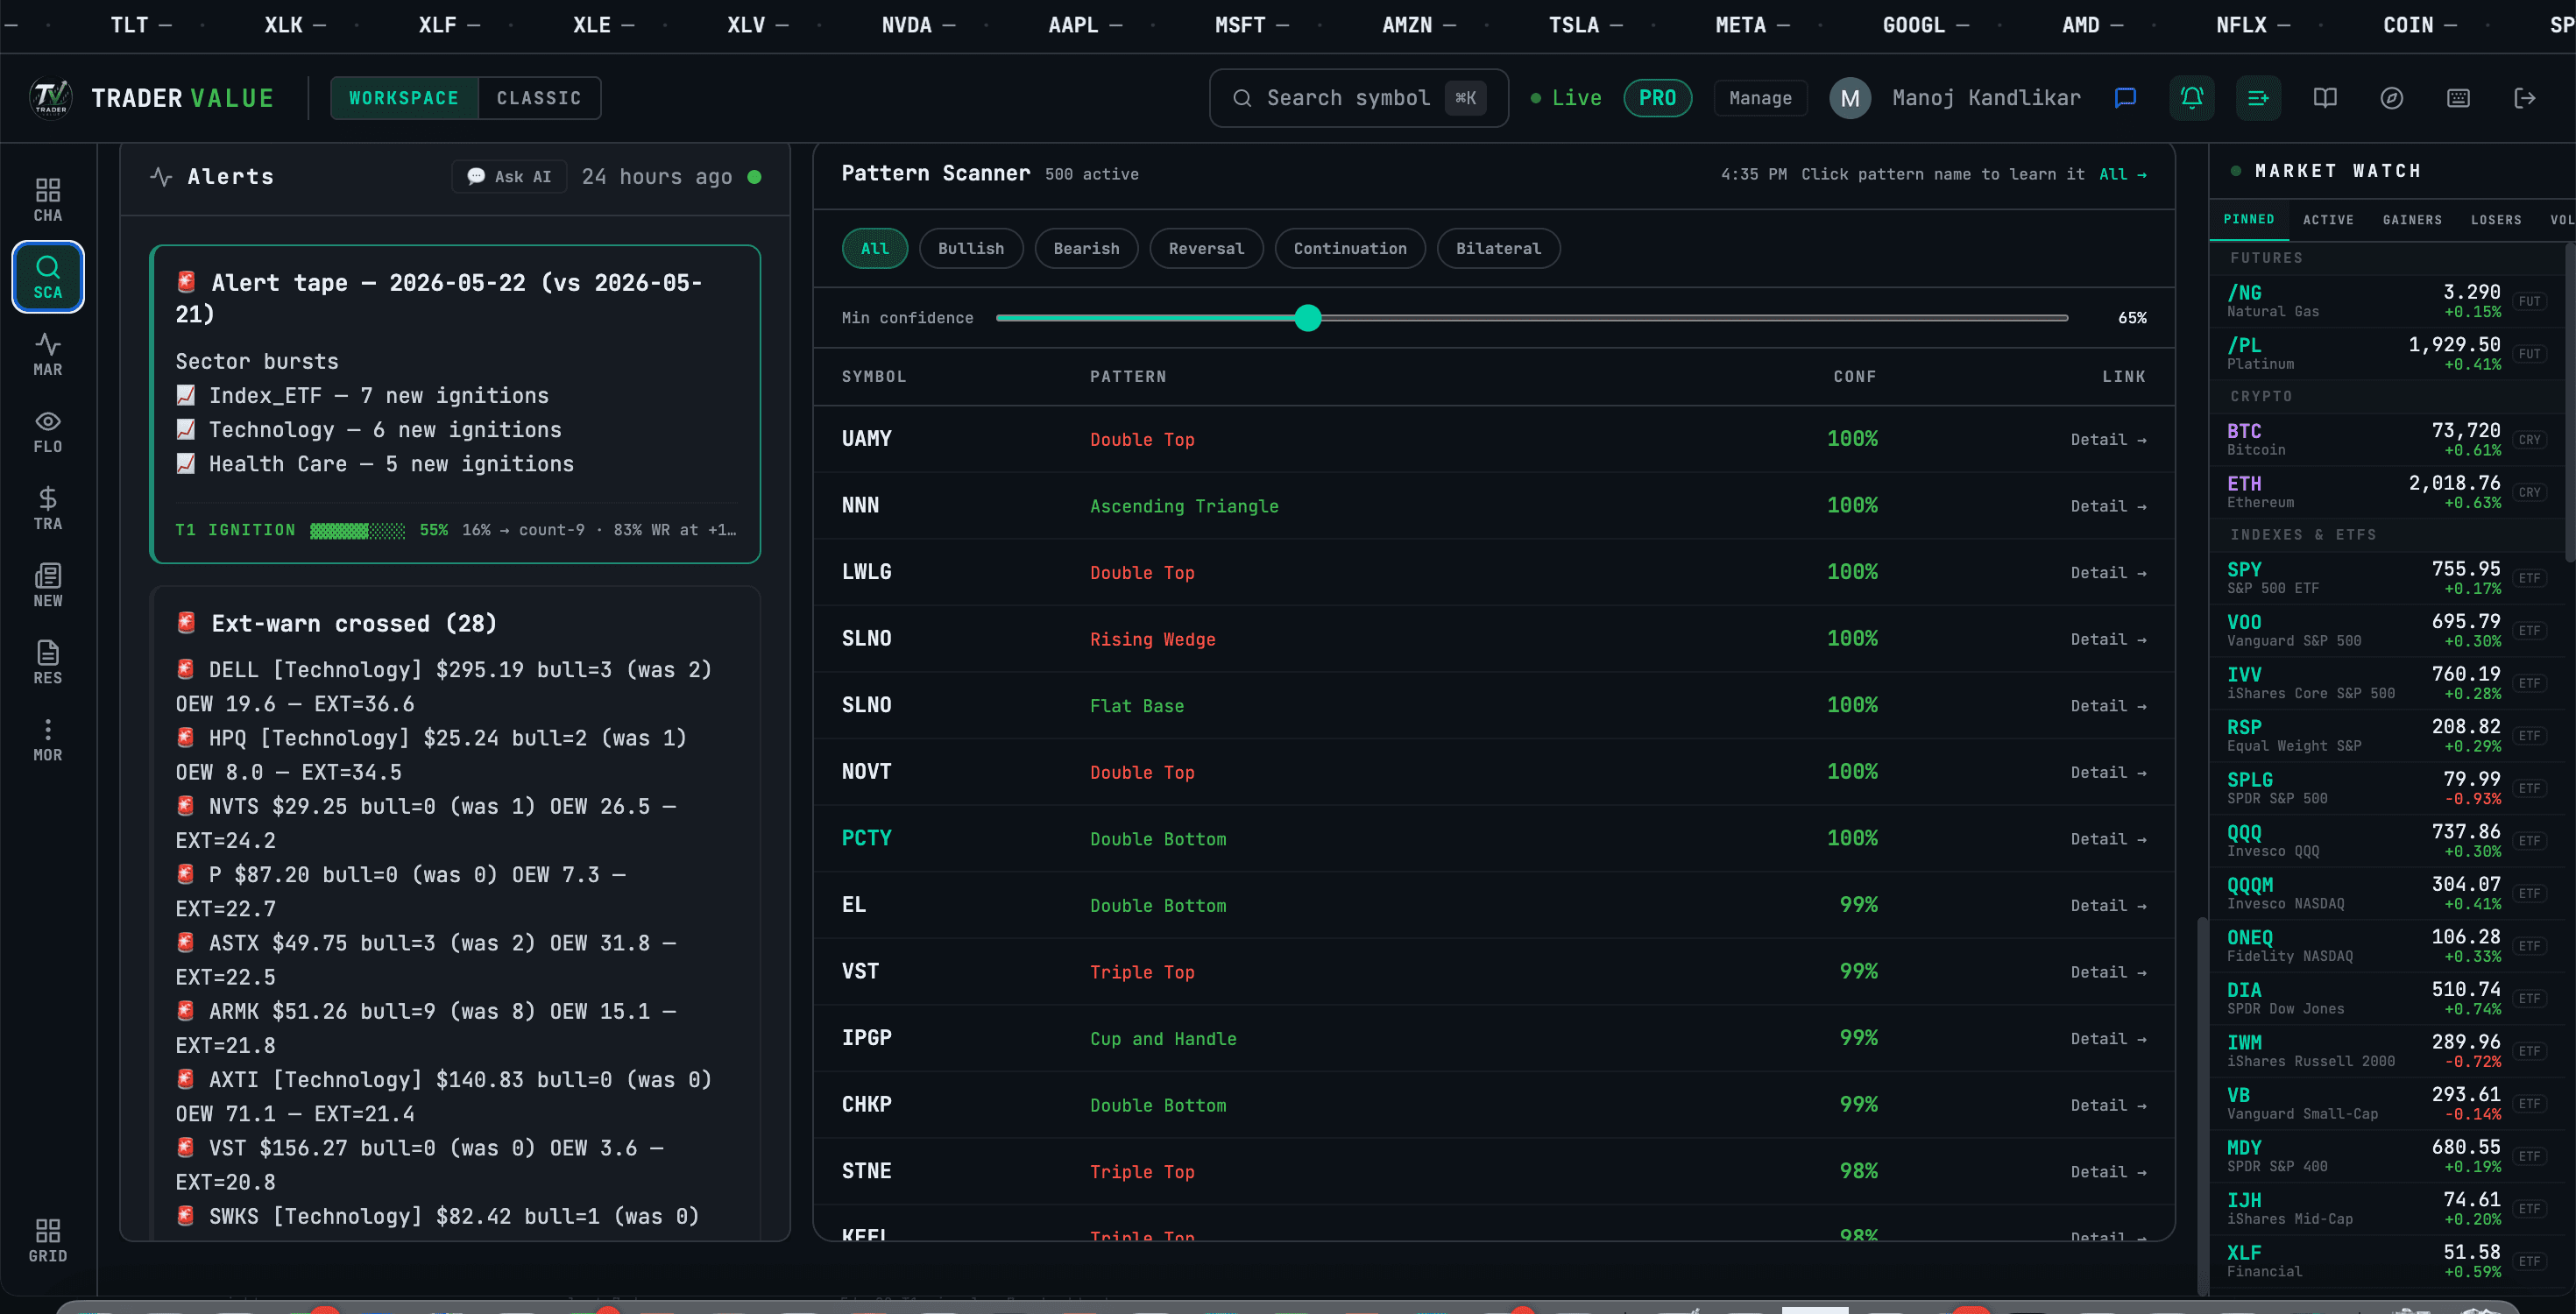Click the search magnifier icon
The width and height of the screenshot is (2576, 1314).
[x=1242, y=98]
